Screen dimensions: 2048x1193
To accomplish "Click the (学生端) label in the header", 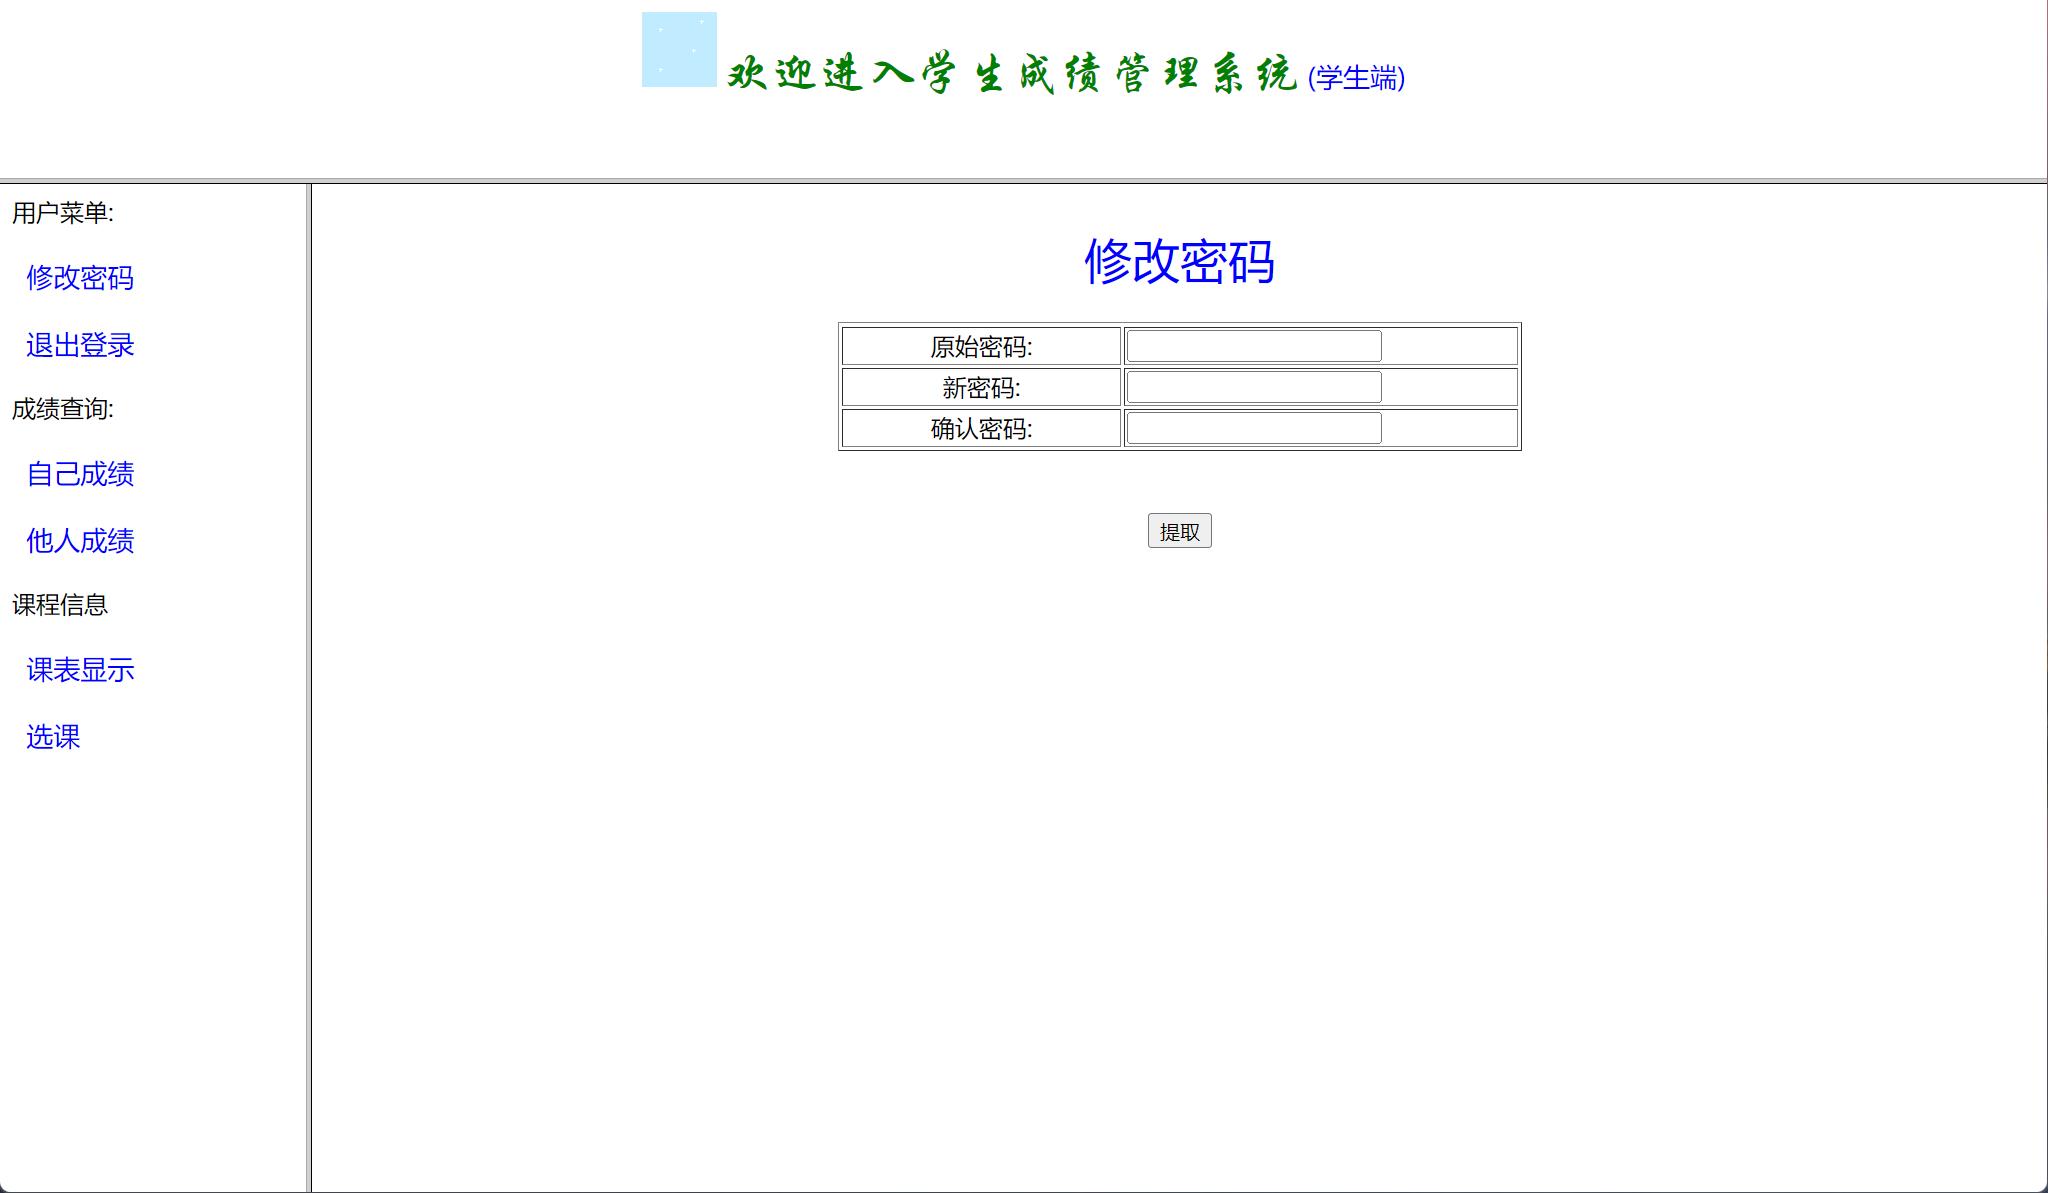I will pos(1355,81).
